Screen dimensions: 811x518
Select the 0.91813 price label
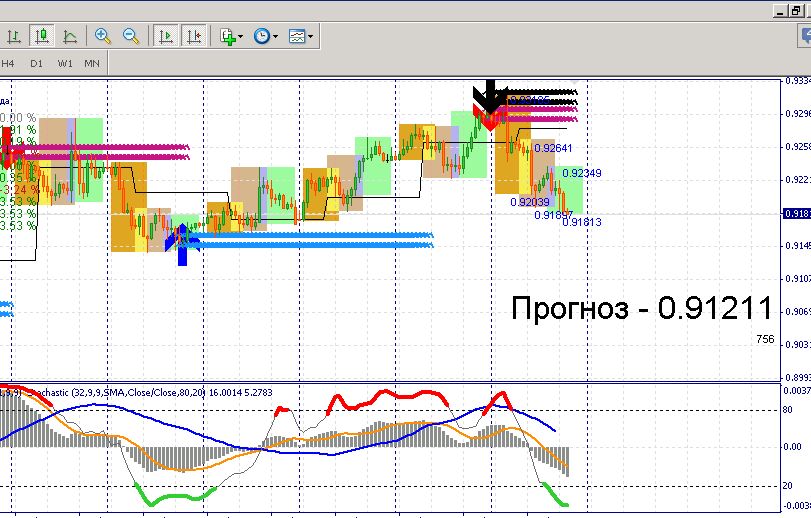tap(582, 222)
